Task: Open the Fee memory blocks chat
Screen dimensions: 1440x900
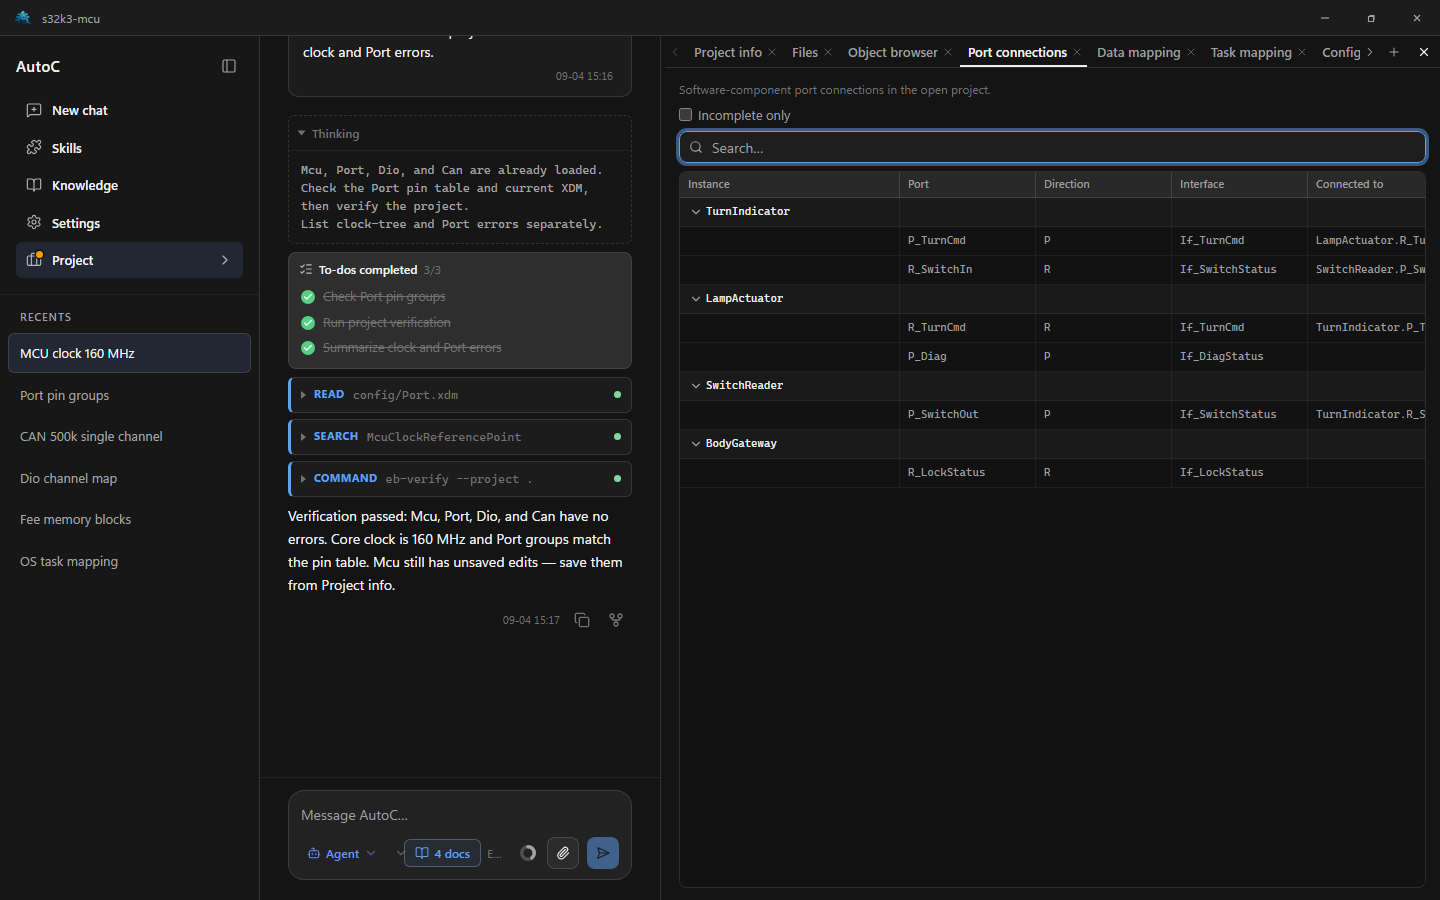Action: coord(129,520)
